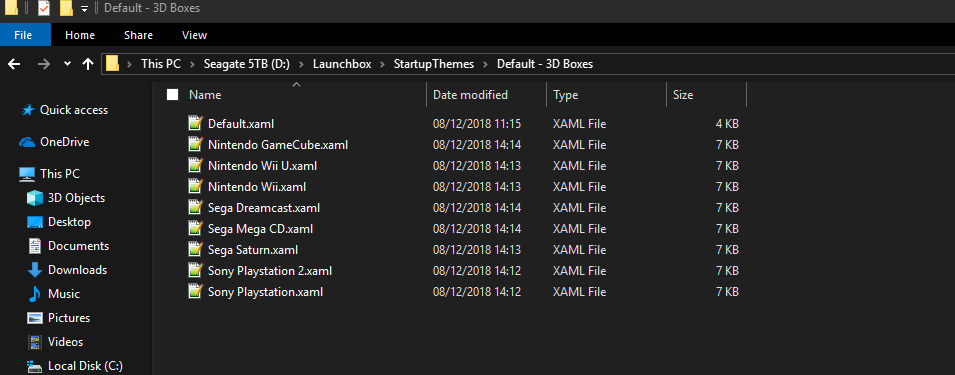Click the Nintendo Wii.xaml file icon

195,187
